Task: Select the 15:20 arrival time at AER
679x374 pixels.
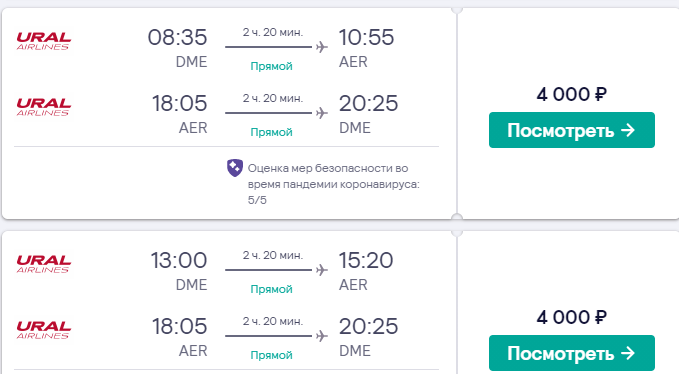Action: [x=366, y=261]
